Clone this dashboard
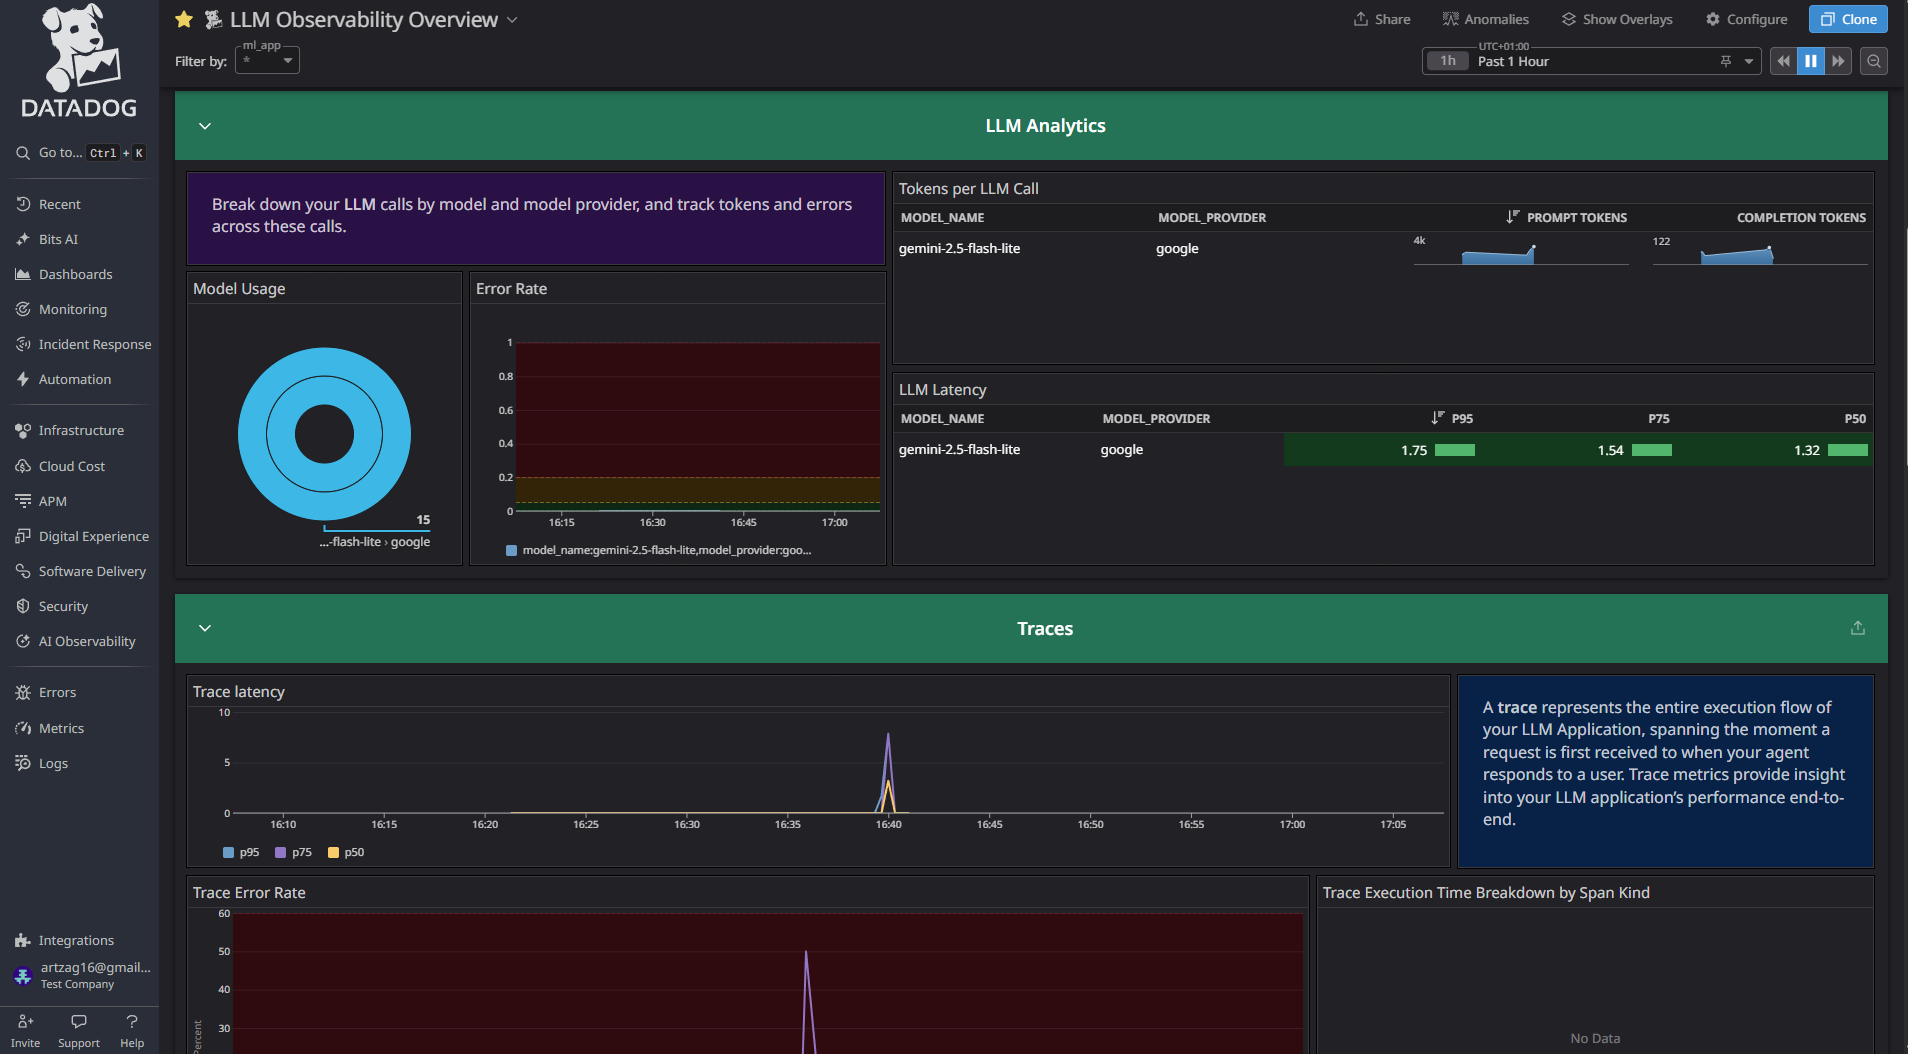Viewport: 1908px width, 1054px height. 1848,19
